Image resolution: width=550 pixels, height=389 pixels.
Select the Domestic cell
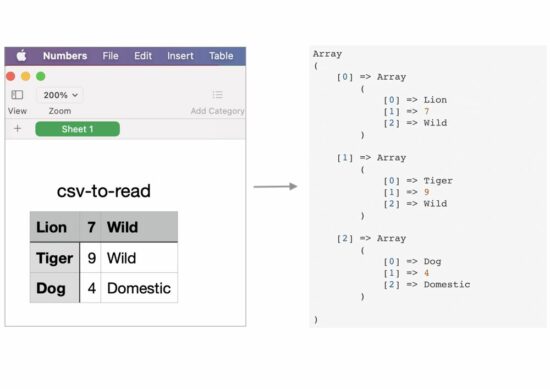[139, 288]
